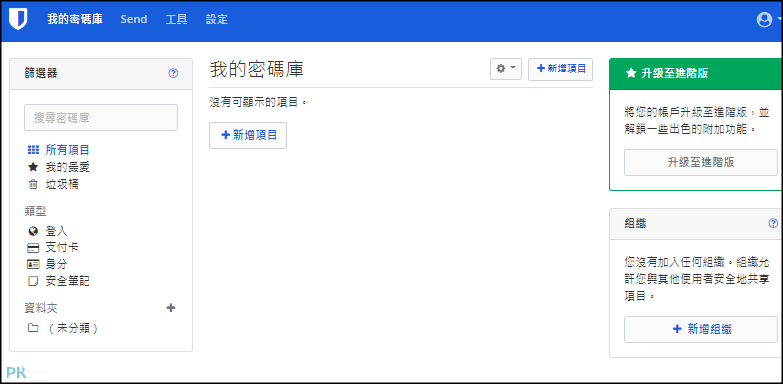Click the 升級至進階版 button
The image size is (783, 384).
(701, 162)
